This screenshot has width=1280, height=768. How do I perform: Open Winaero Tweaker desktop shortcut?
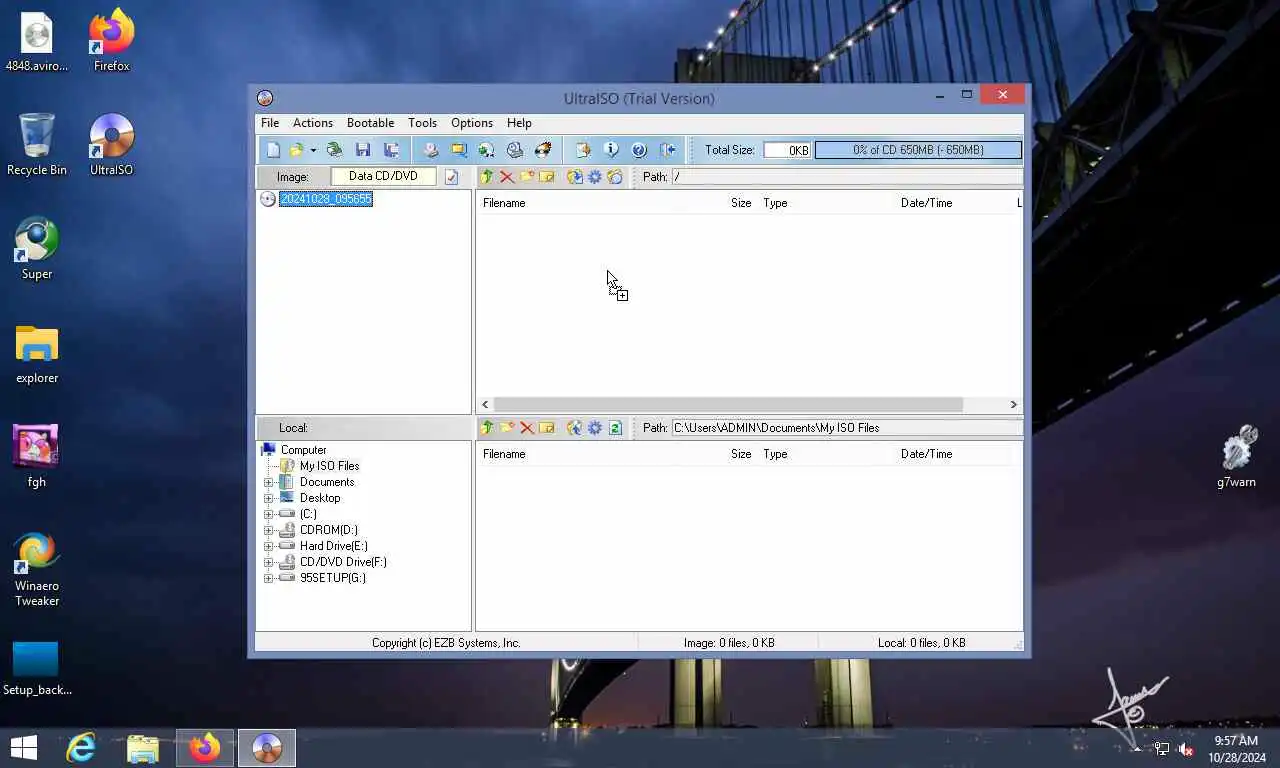tap(37, 570)
